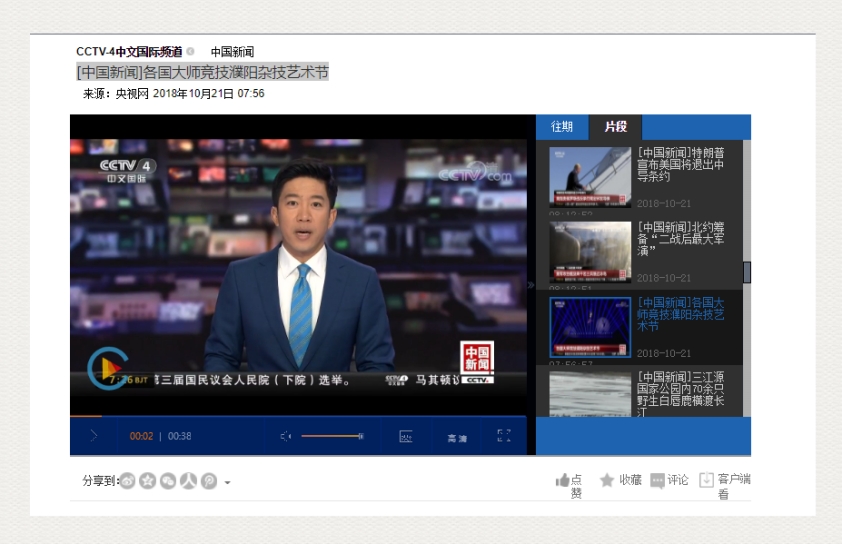This screenshot has width=842, height=544.
Task: Mute the video with the speaker icon
Action: 286,436
